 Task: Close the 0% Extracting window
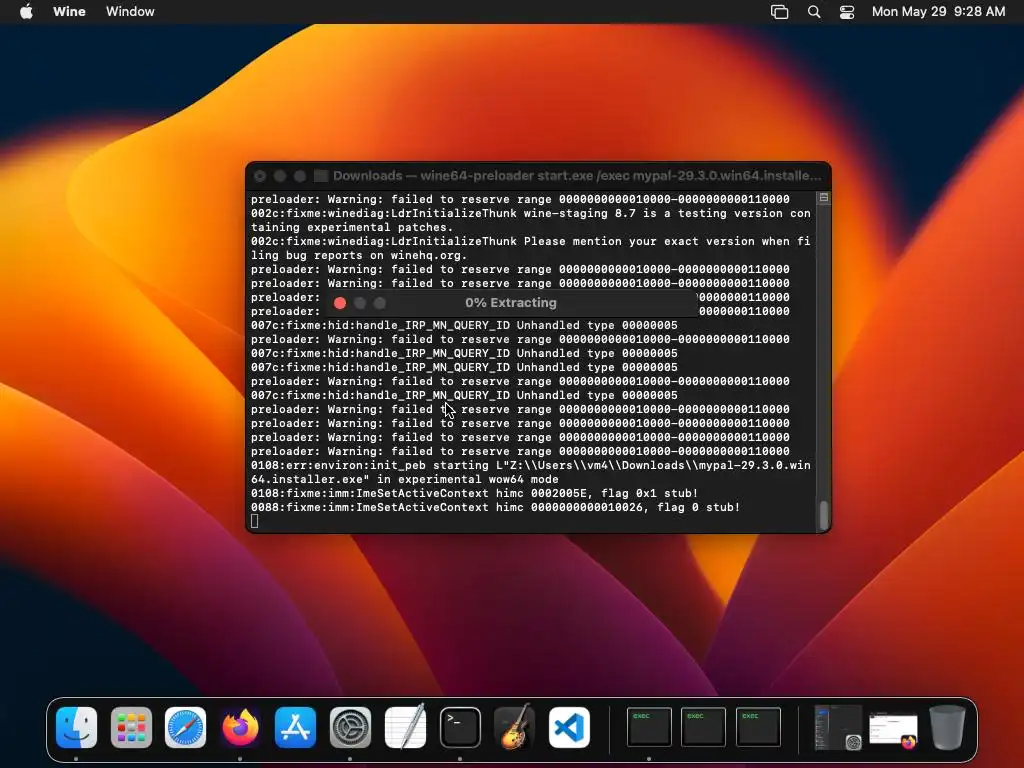(340, 303)
